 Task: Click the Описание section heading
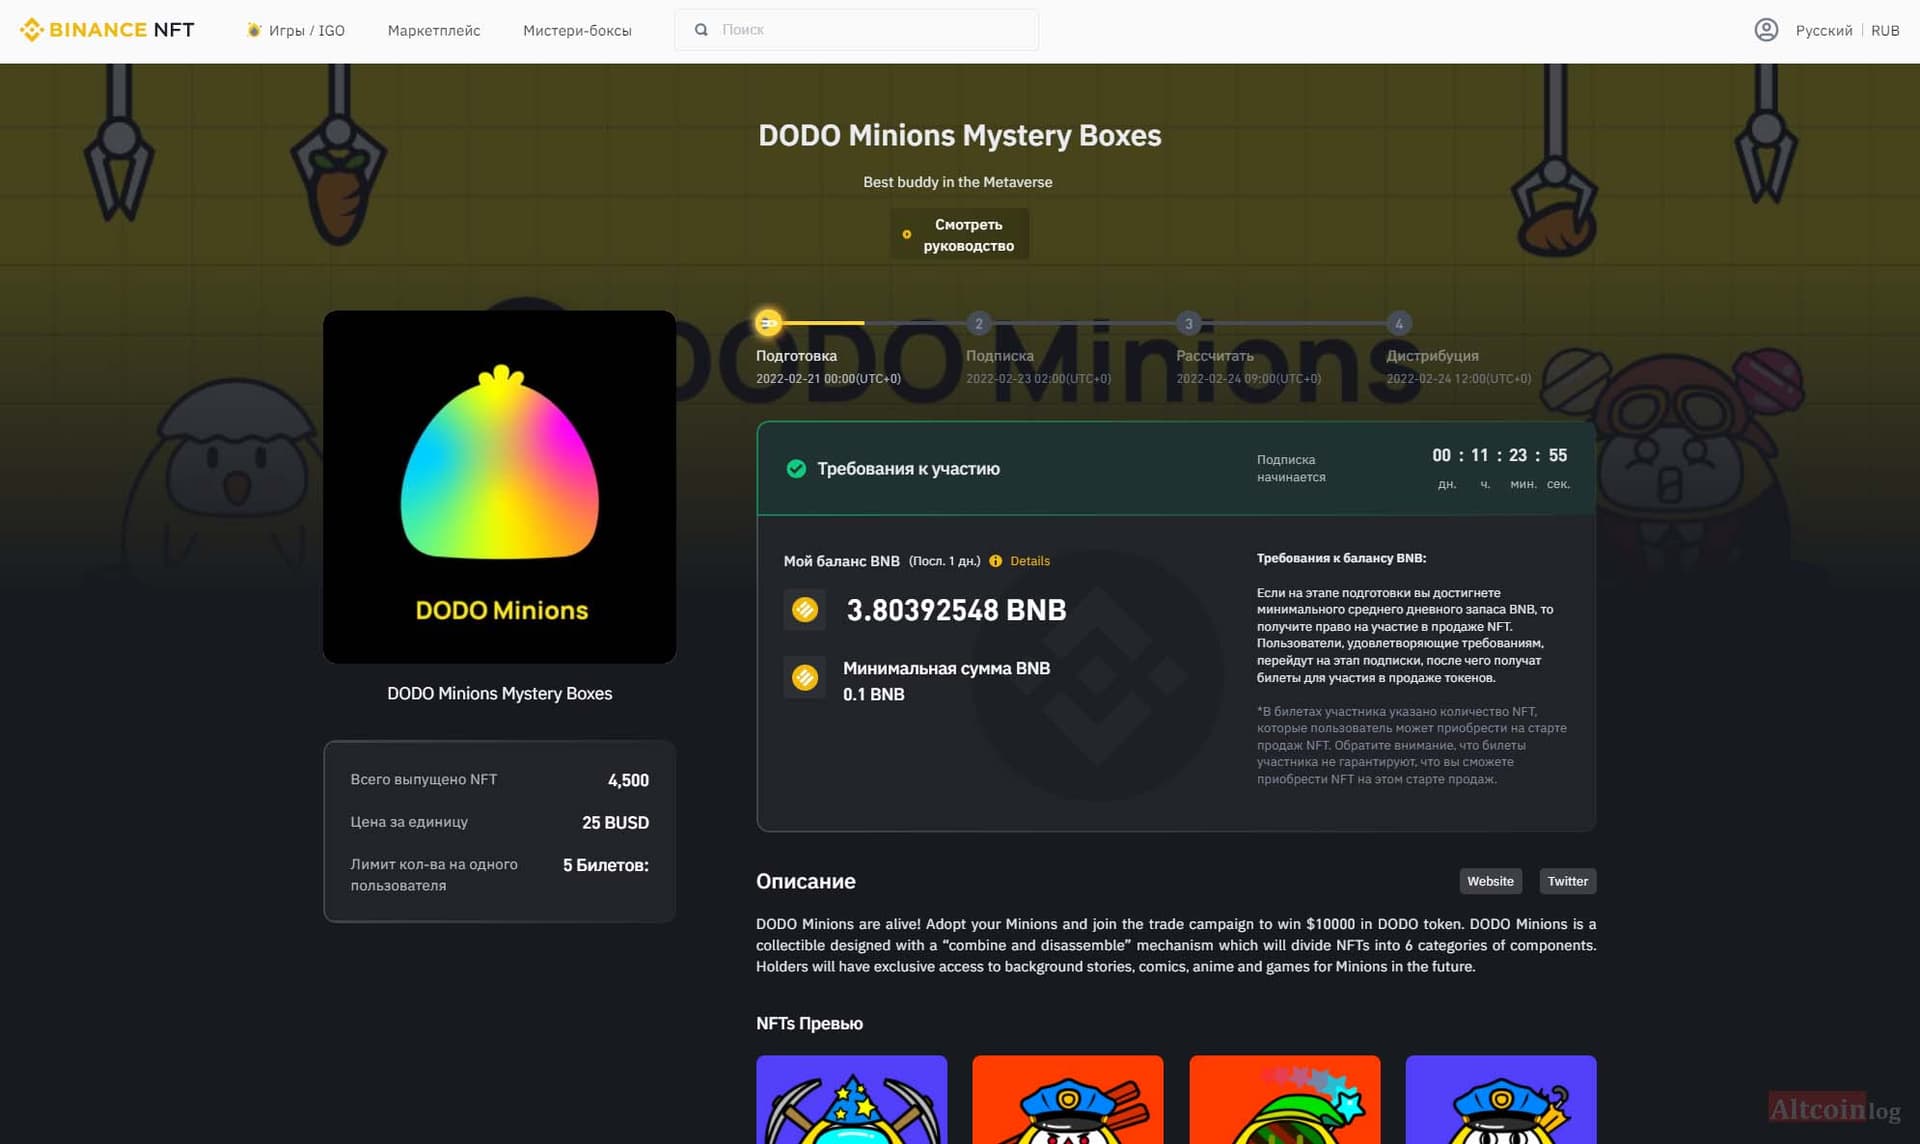point(806,881)
